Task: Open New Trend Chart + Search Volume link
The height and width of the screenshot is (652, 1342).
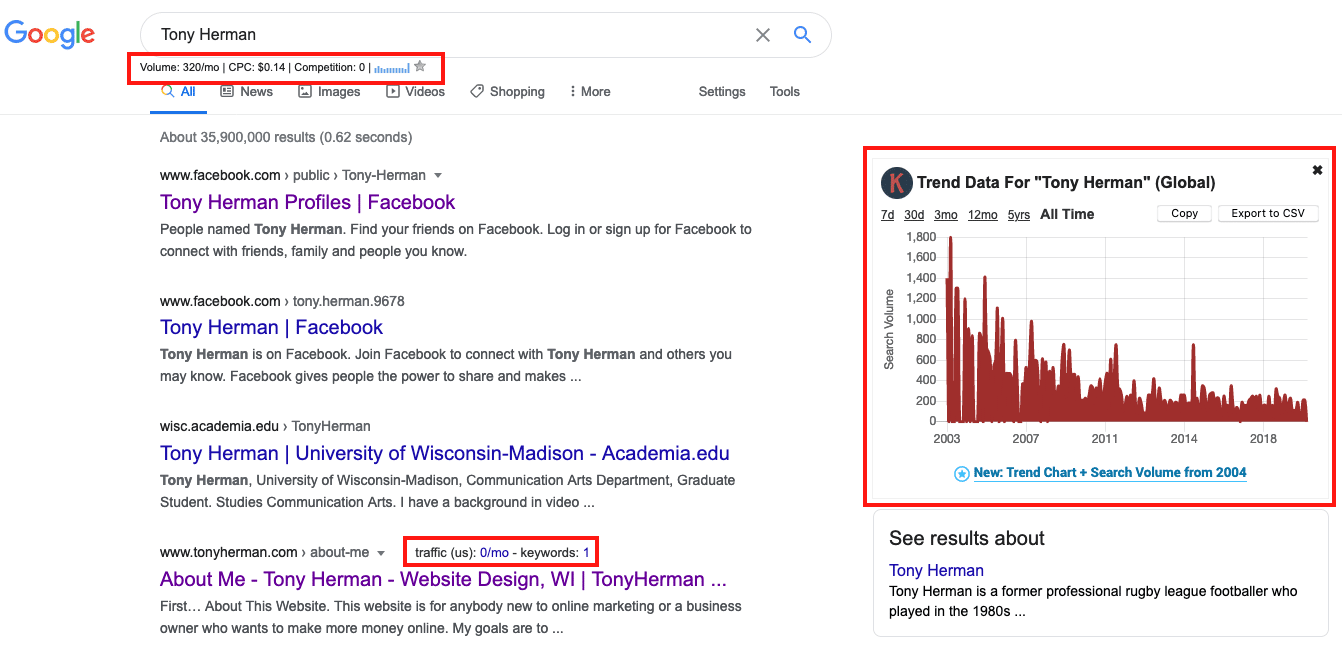Action: [x=1110, y=473]
